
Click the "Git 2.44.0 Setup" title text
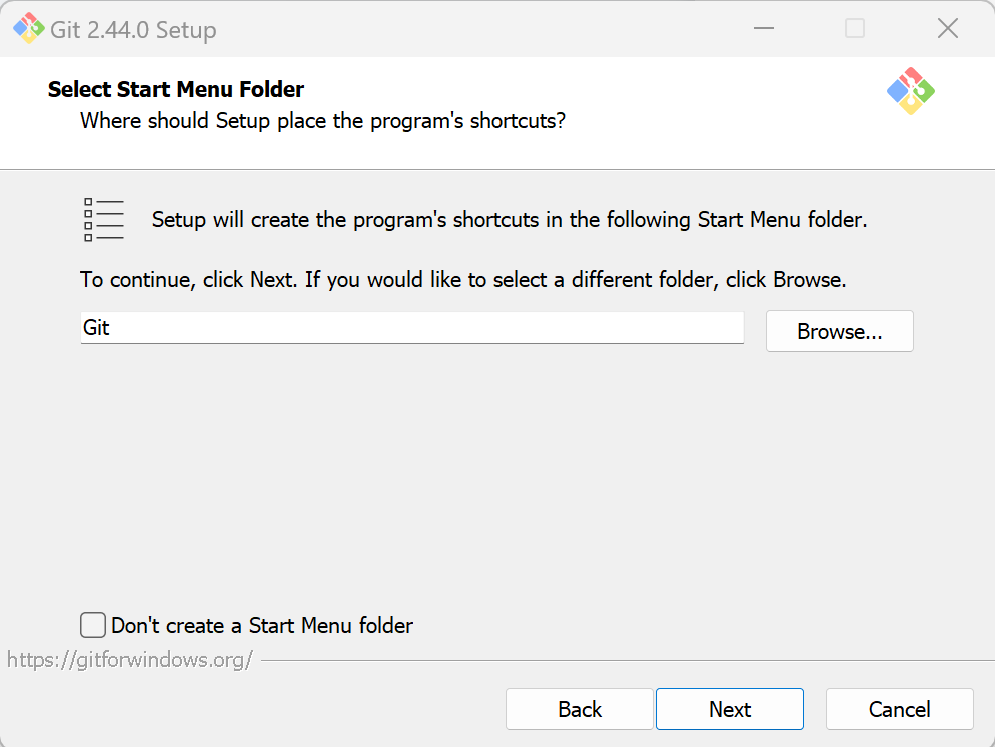click(x=133, y=30)
